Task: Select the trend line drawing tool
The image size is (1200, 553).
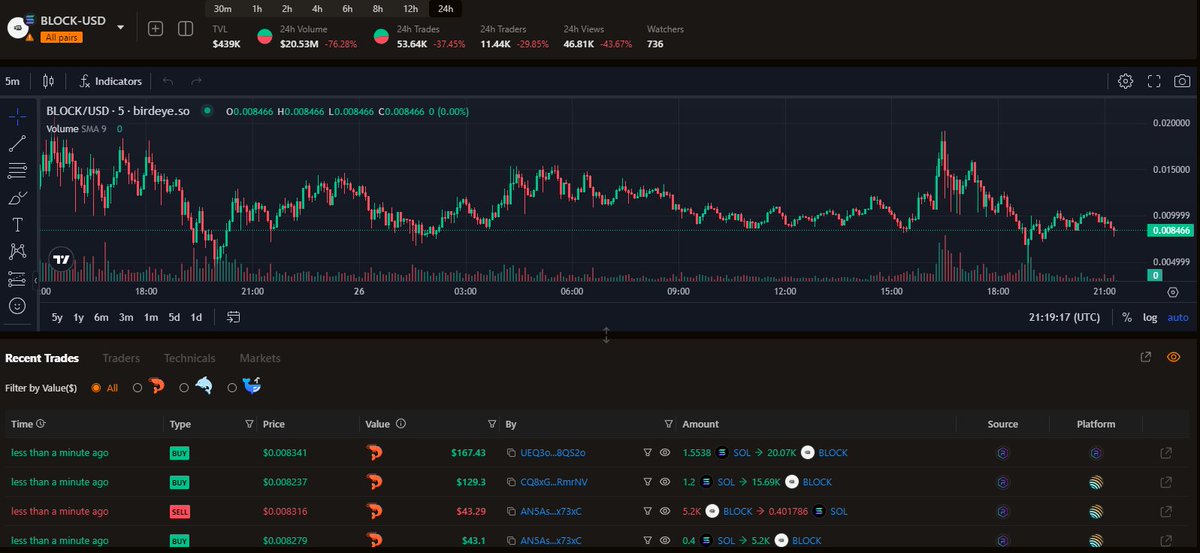Action: pos(17,145)
